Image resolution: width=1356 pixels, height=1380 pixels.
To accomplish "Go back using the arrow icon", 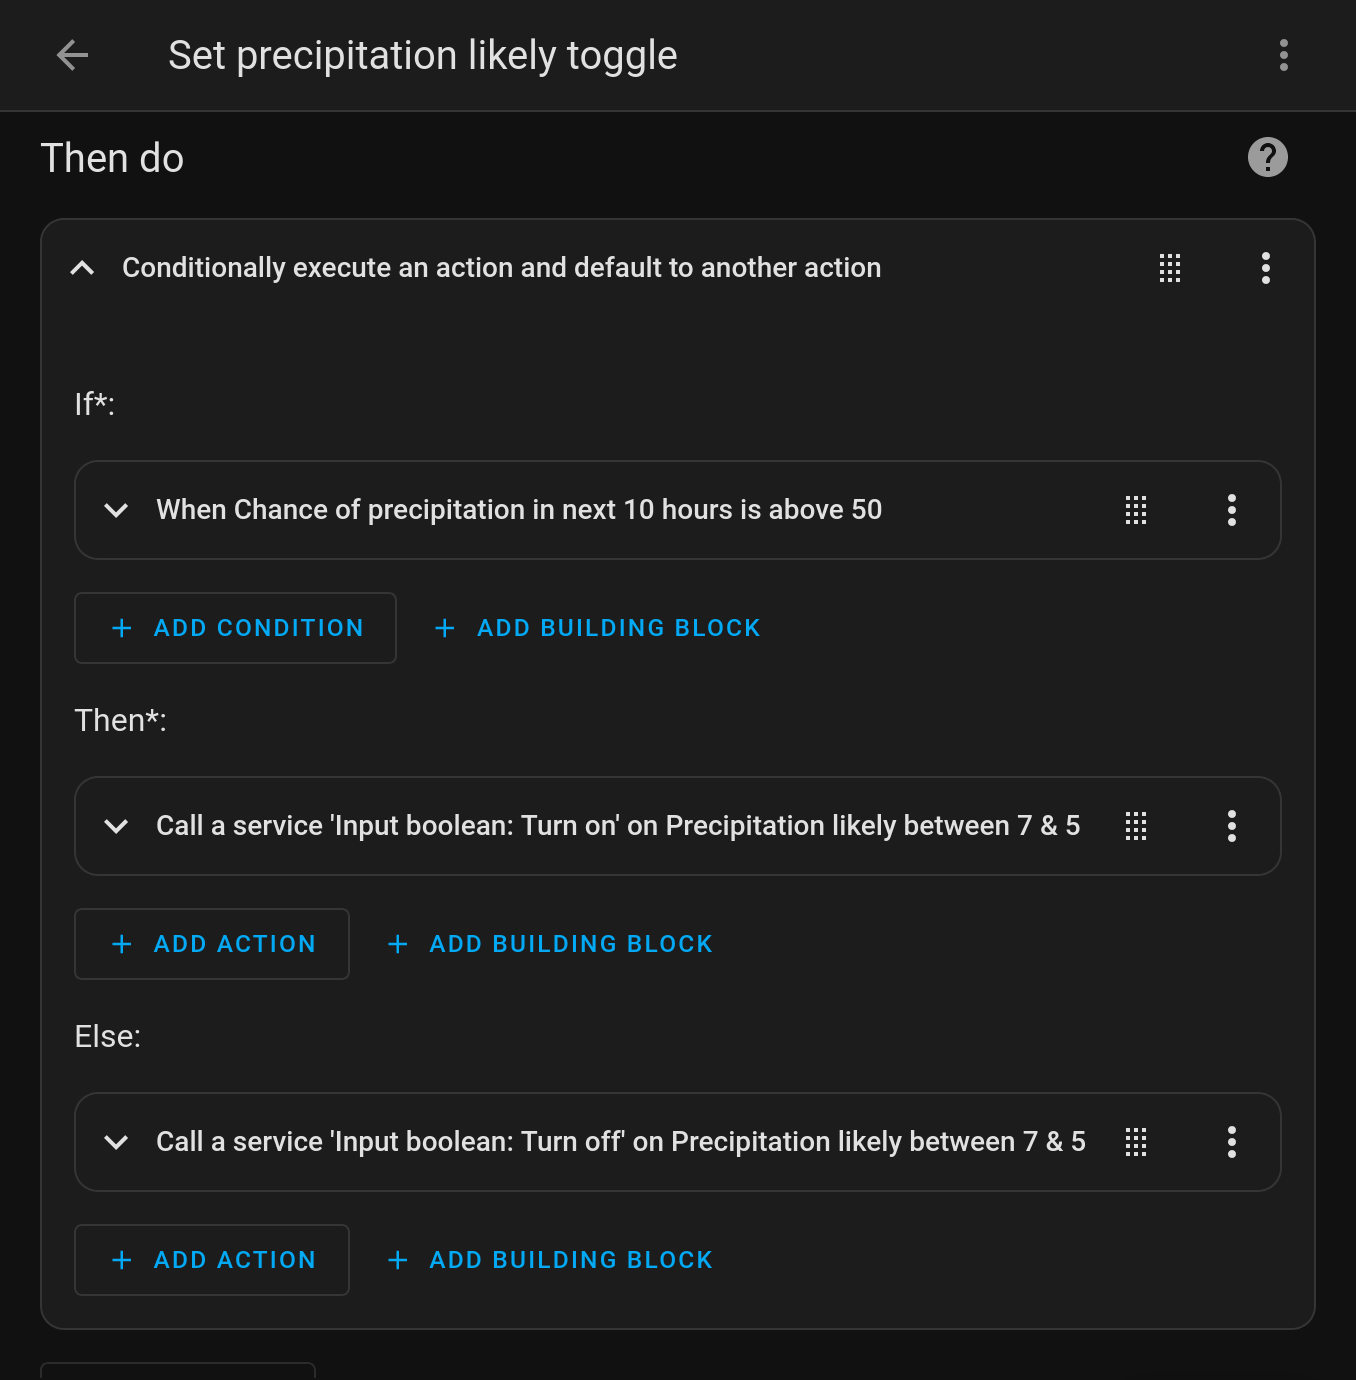I will click(x=73, y=55).
